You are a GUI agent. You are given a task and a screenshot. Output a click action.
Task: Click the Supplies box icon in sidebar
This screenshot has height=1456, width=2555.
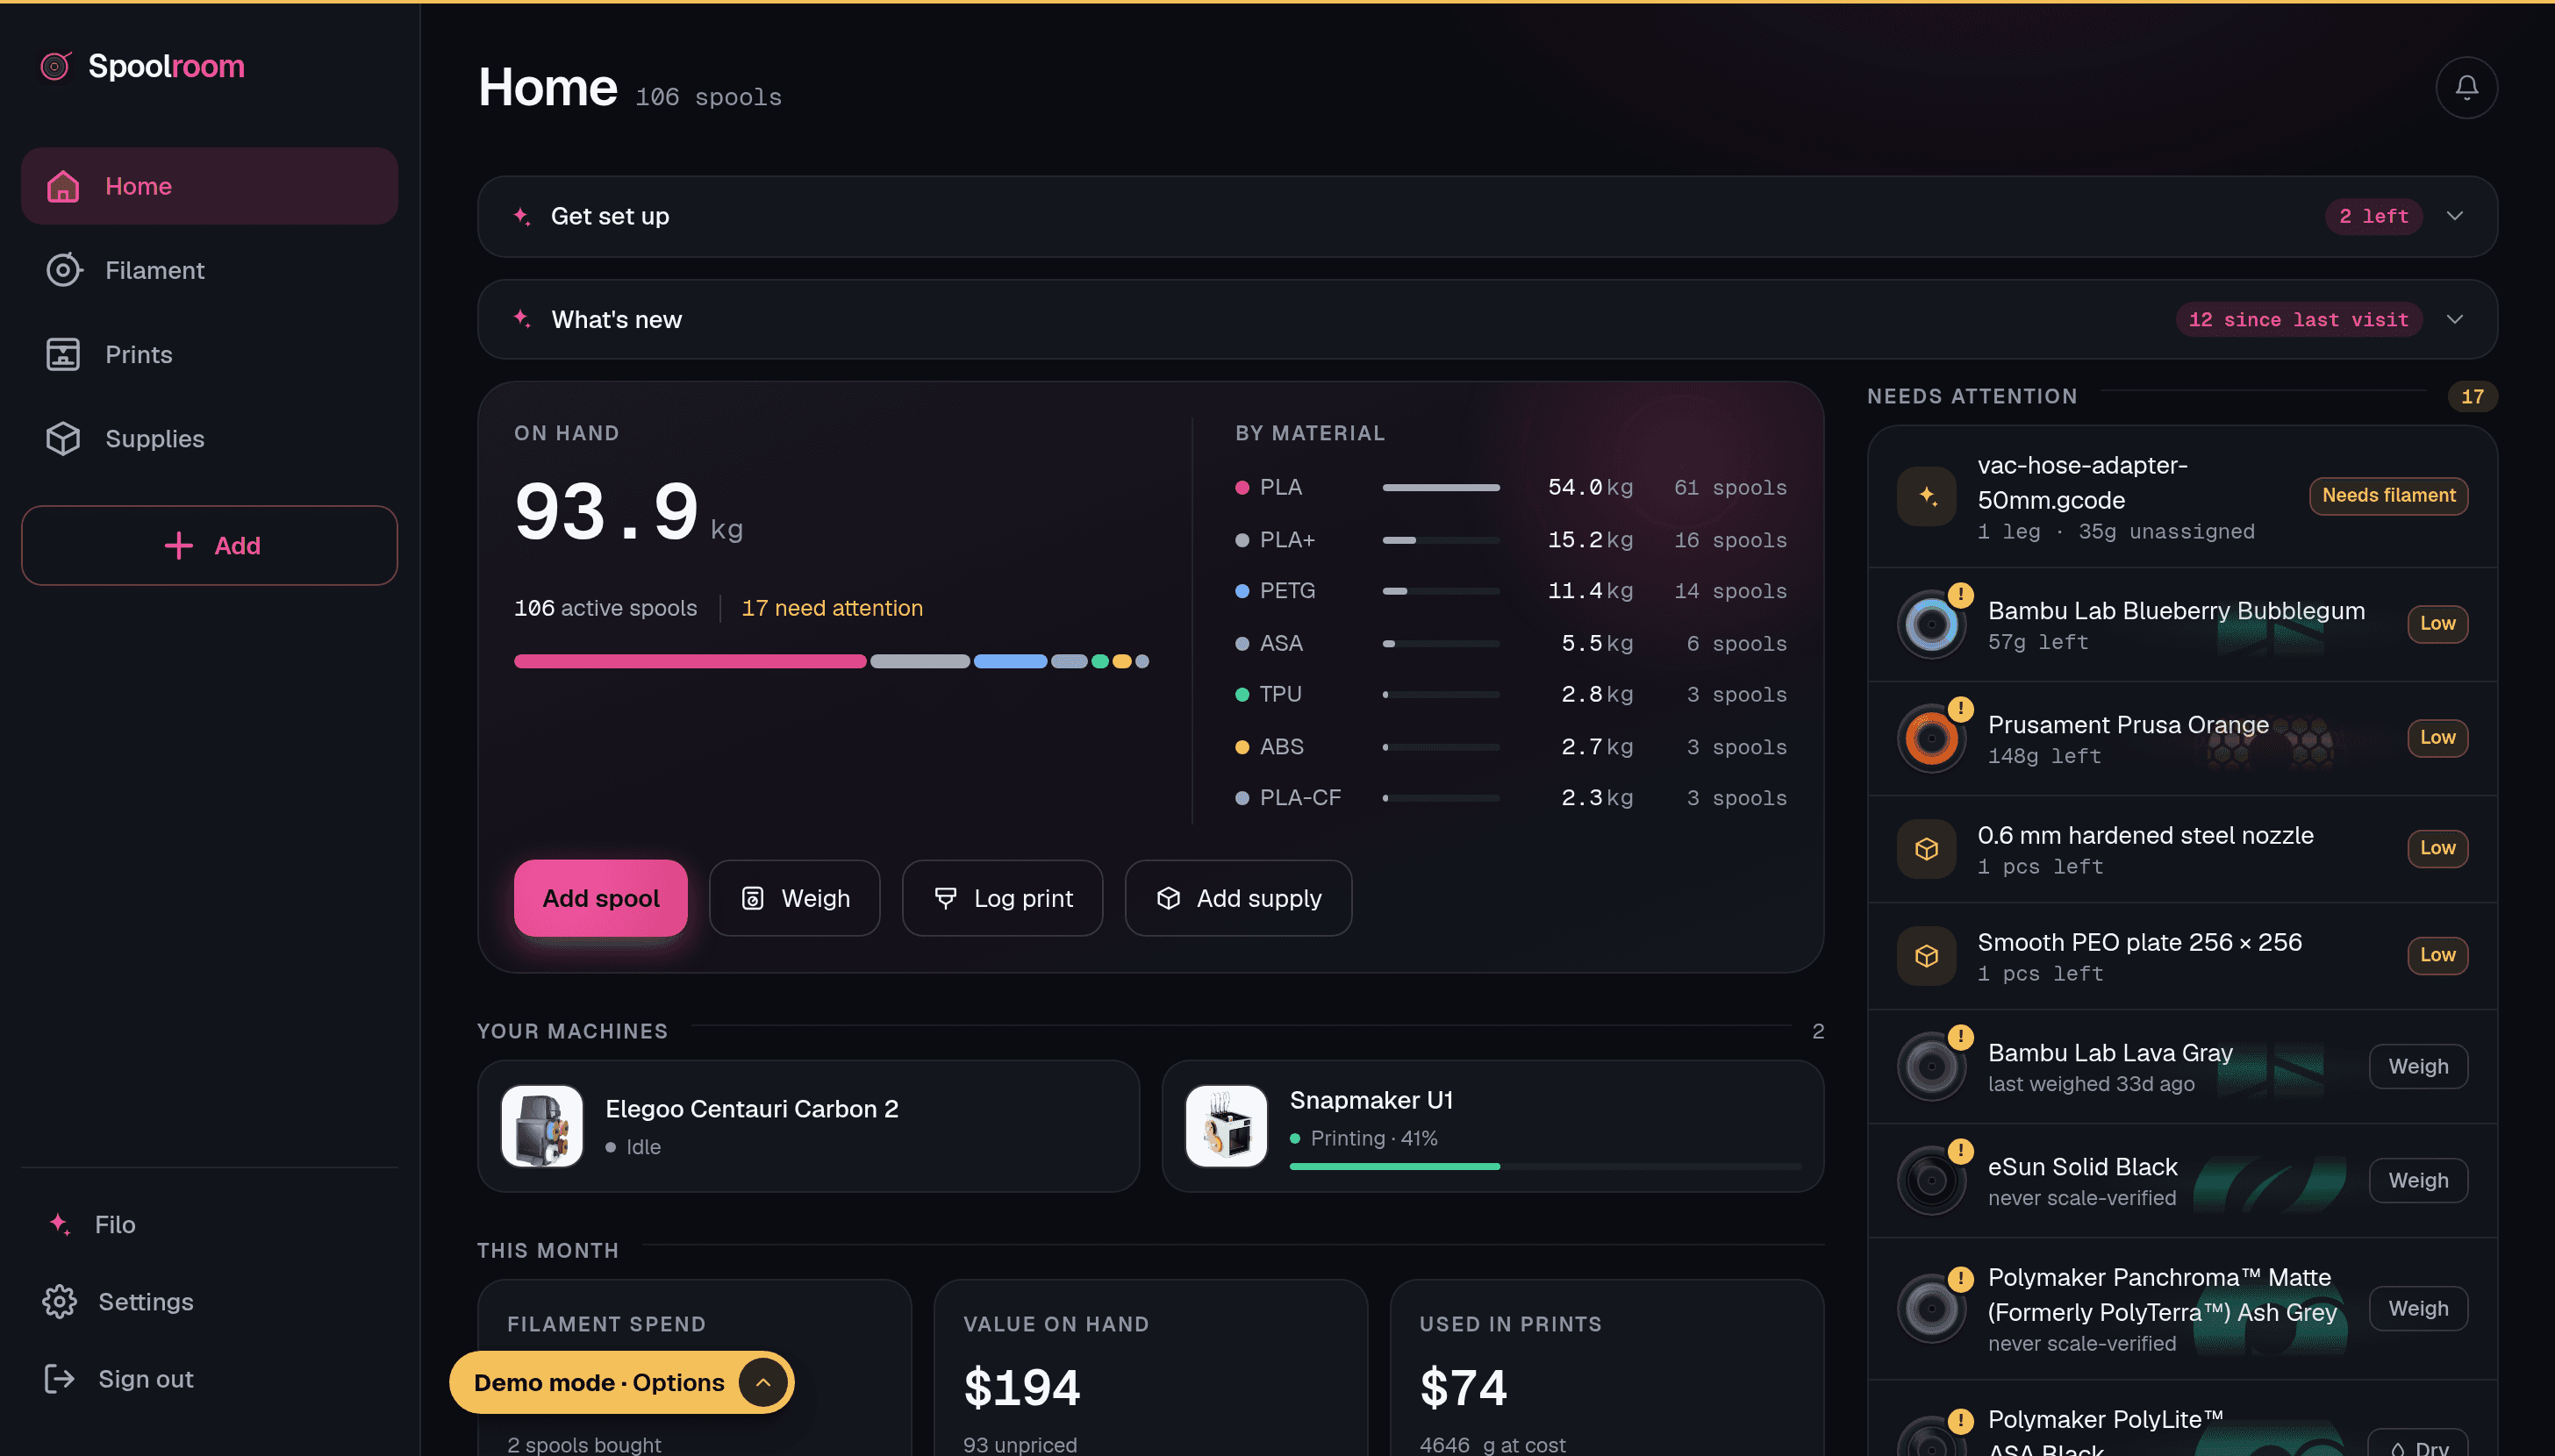[x=63, y=438]
